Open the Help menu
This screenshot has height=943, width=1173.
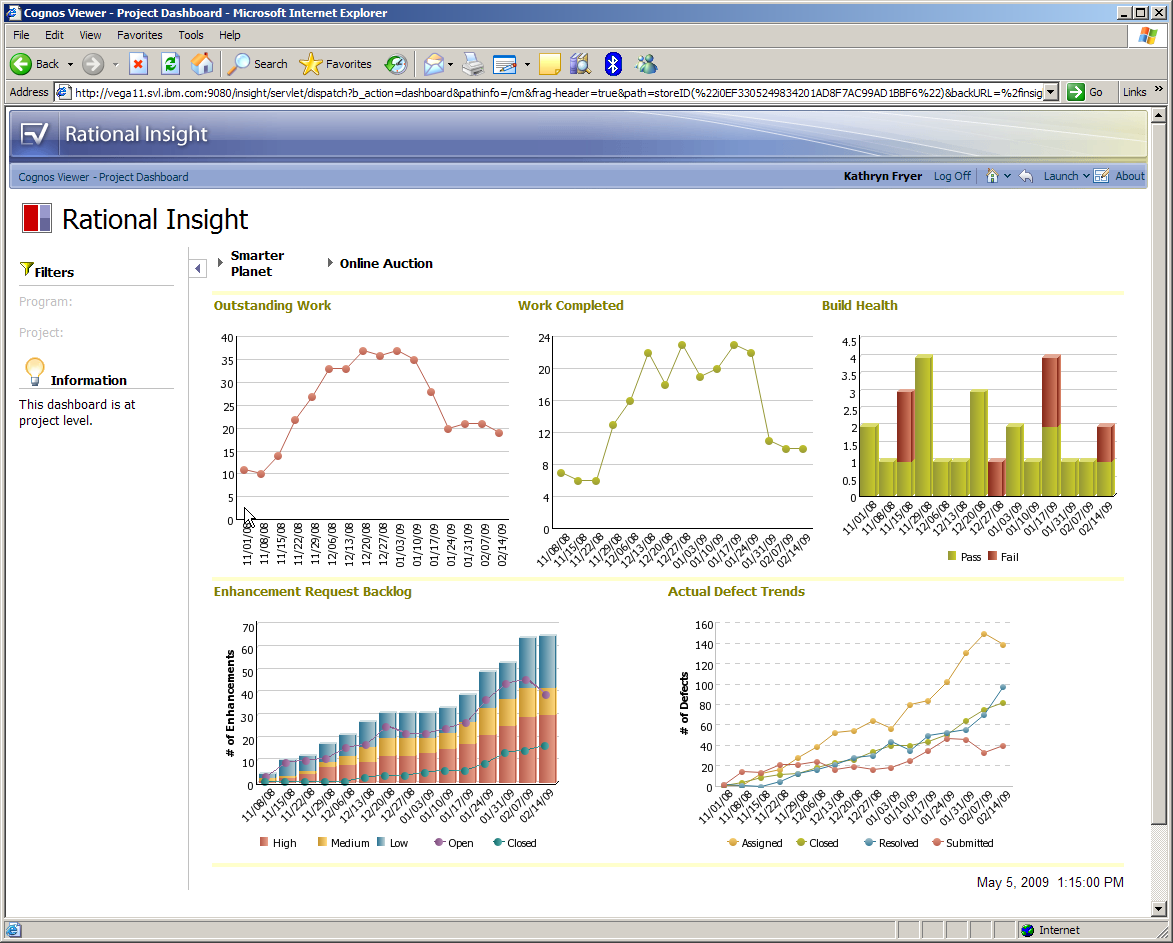click(230, 35)
